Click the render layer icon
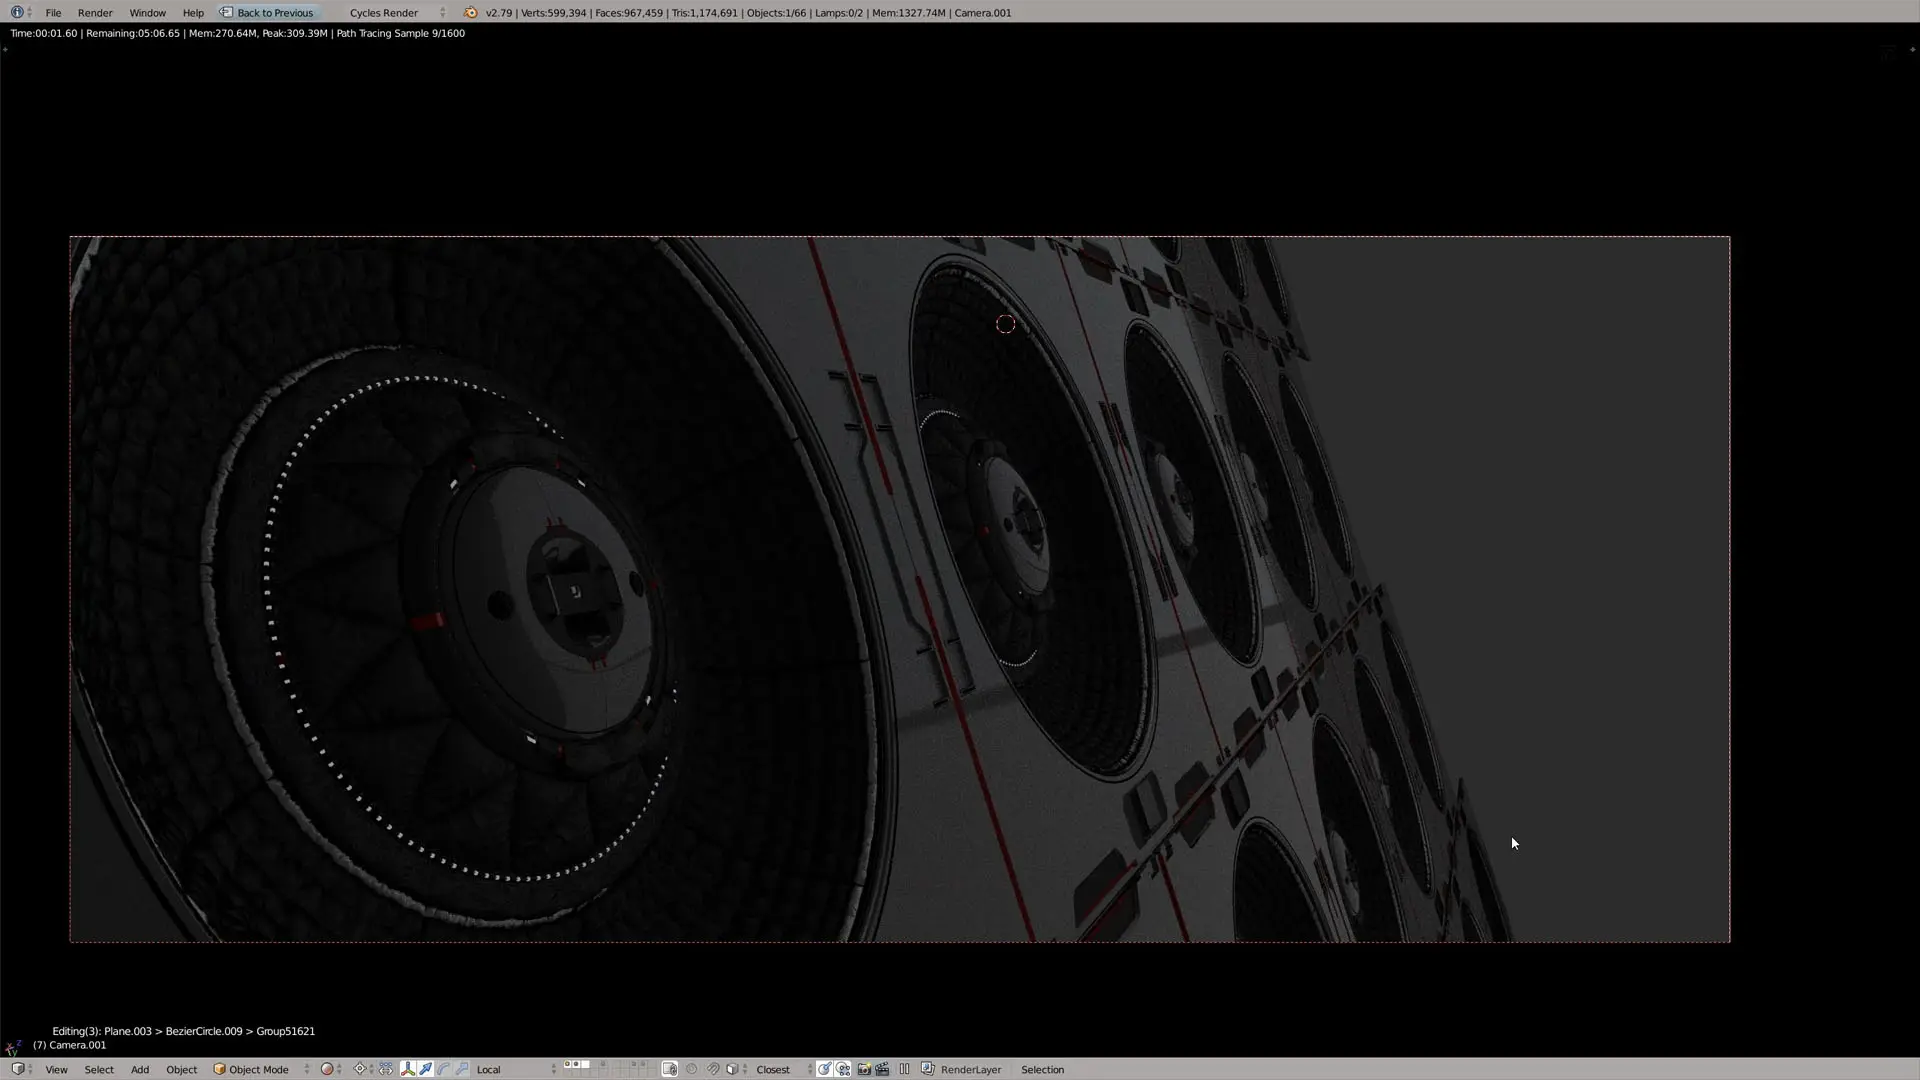 tap(927, 1069)
